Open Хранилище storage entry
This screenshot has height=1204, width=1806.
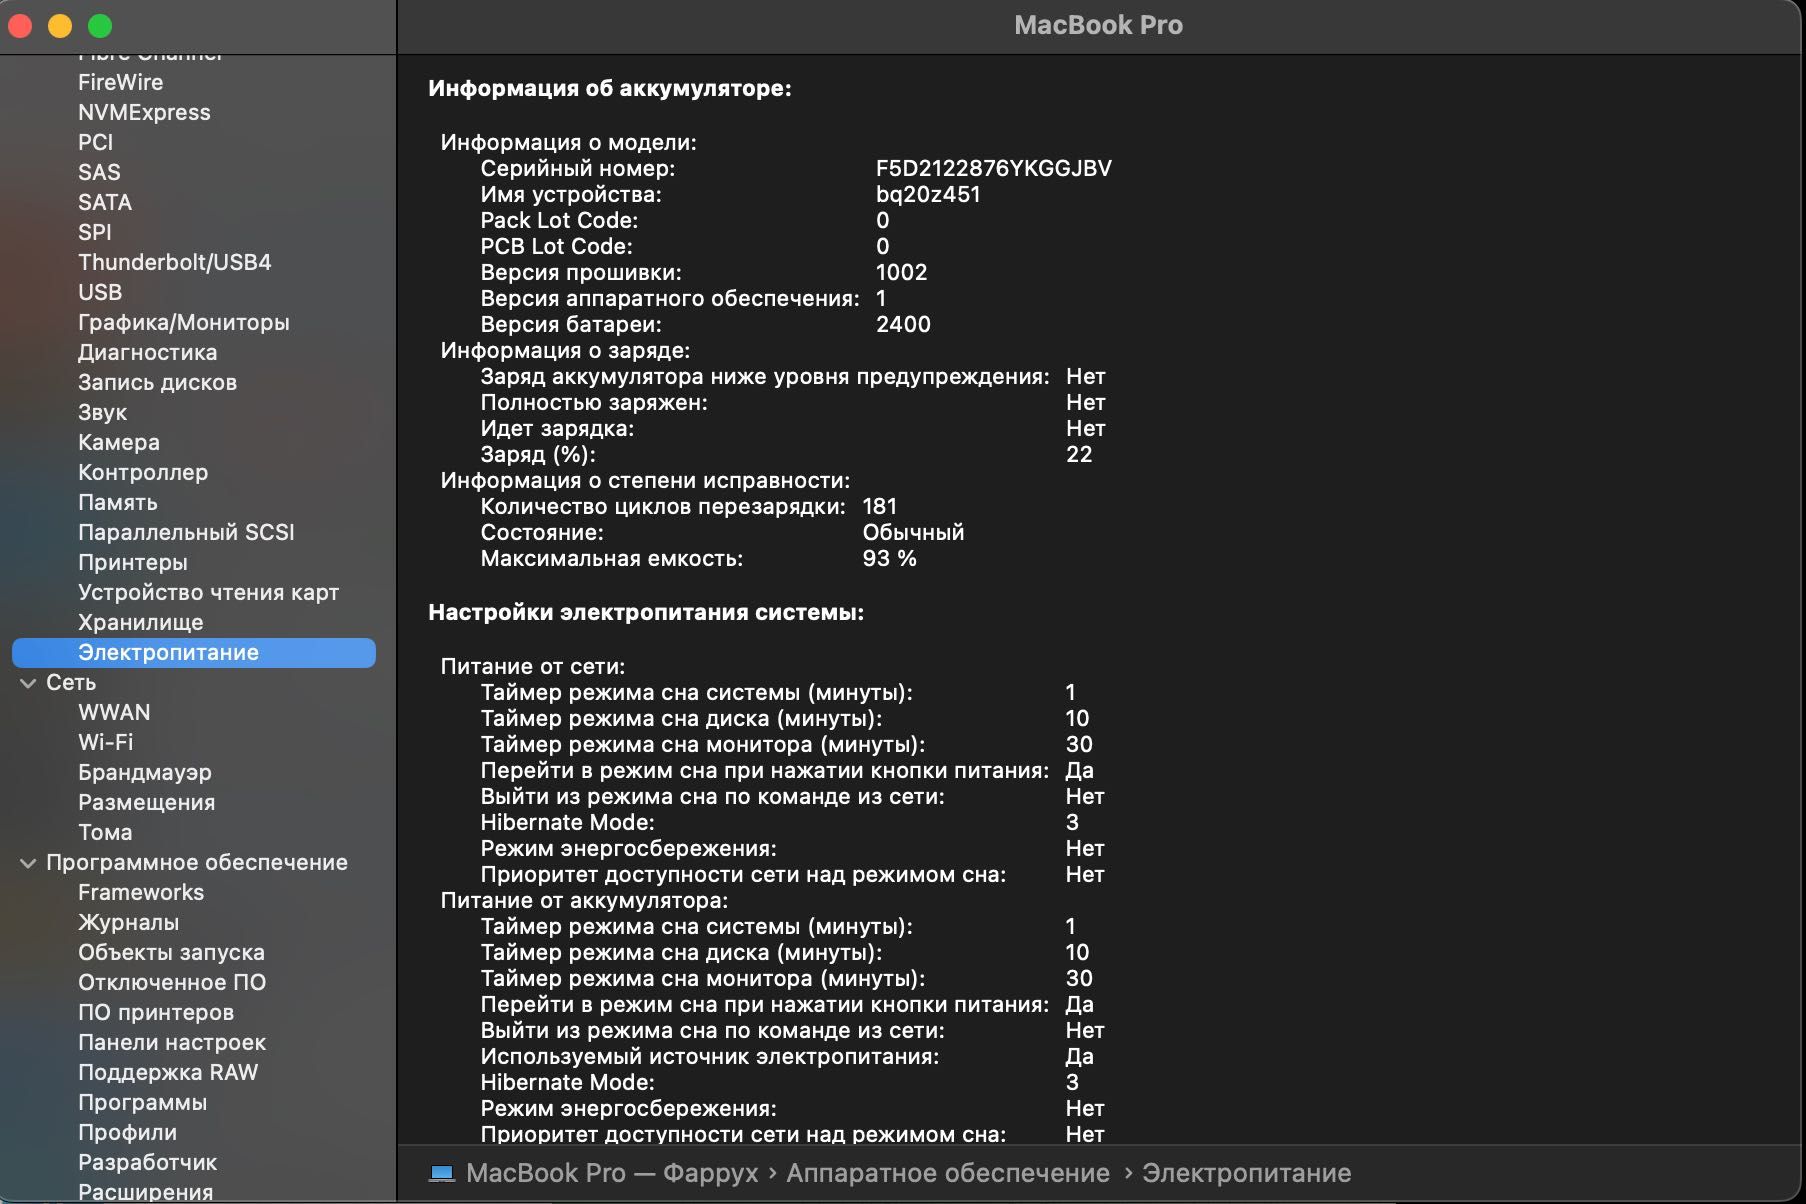(140, 622)
